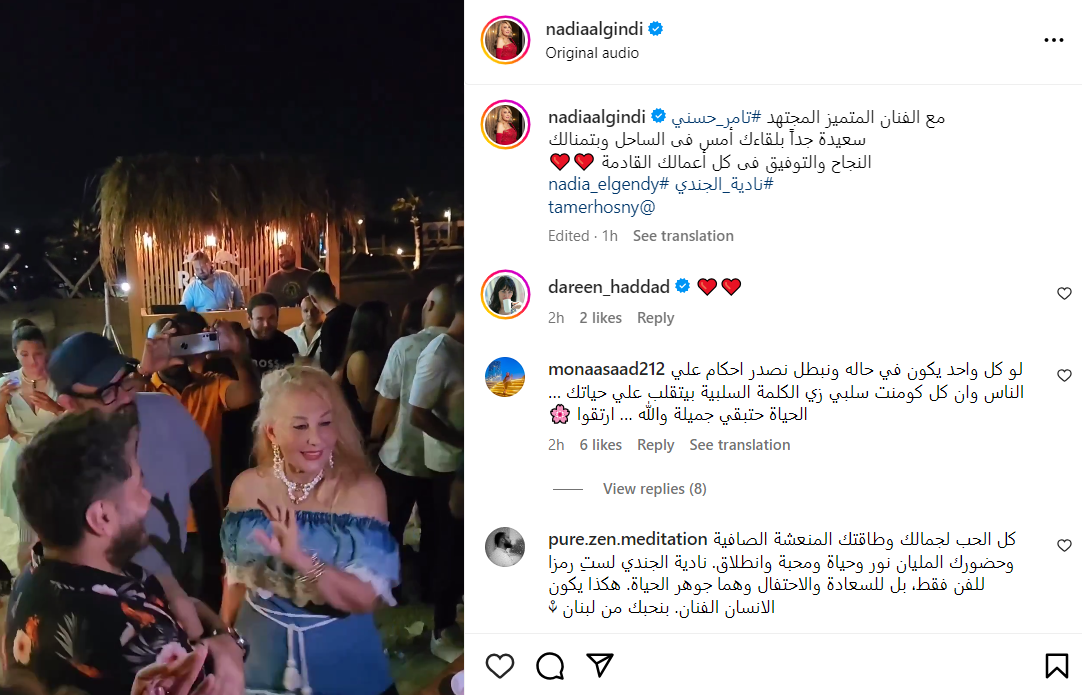The image size is (1082, 695).
Task: Open the three-dot more options menu
Action: click(1054, 41)
